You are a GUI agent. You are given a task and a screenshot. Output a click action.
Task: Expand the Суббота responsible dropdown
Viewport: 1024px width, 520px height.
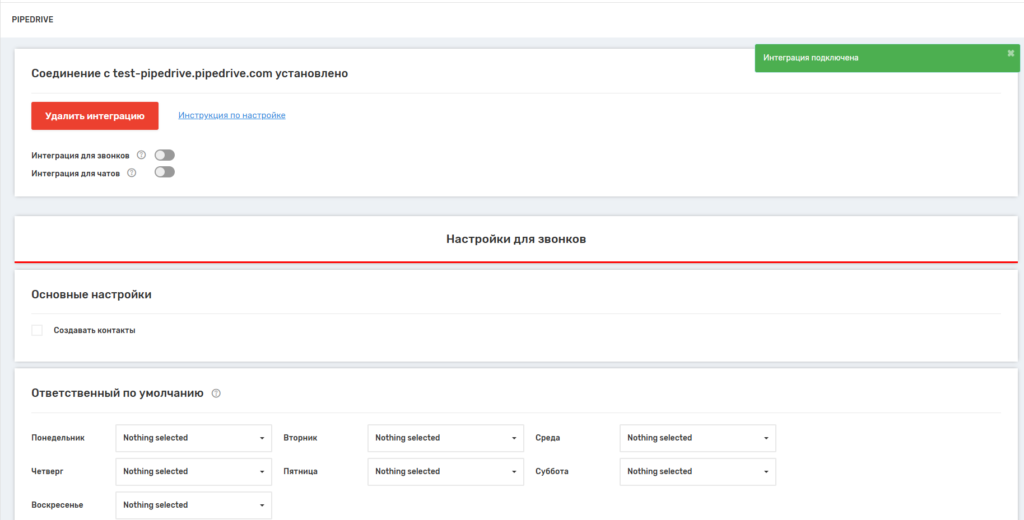[697, 471]
